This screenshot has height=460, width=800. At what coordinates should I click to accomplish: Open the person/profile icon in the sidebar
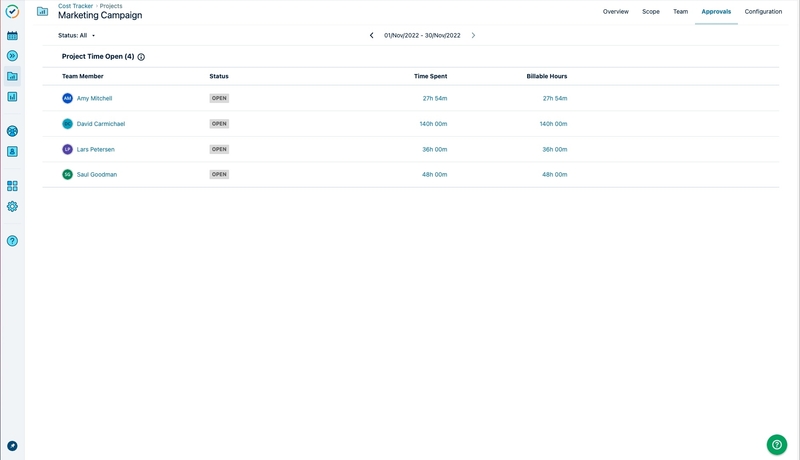(12, 152)
